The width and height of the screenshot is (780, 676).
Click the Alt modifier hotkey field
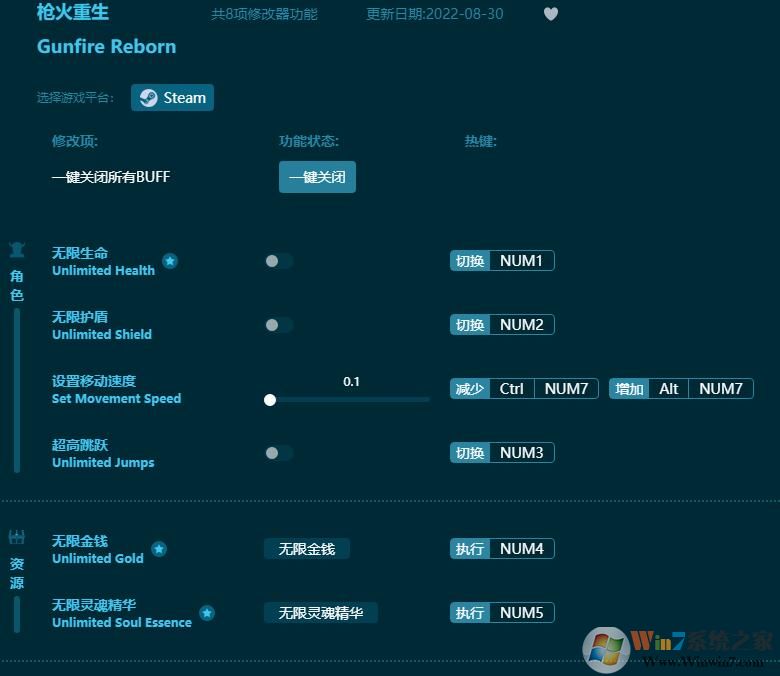point(669,388)
